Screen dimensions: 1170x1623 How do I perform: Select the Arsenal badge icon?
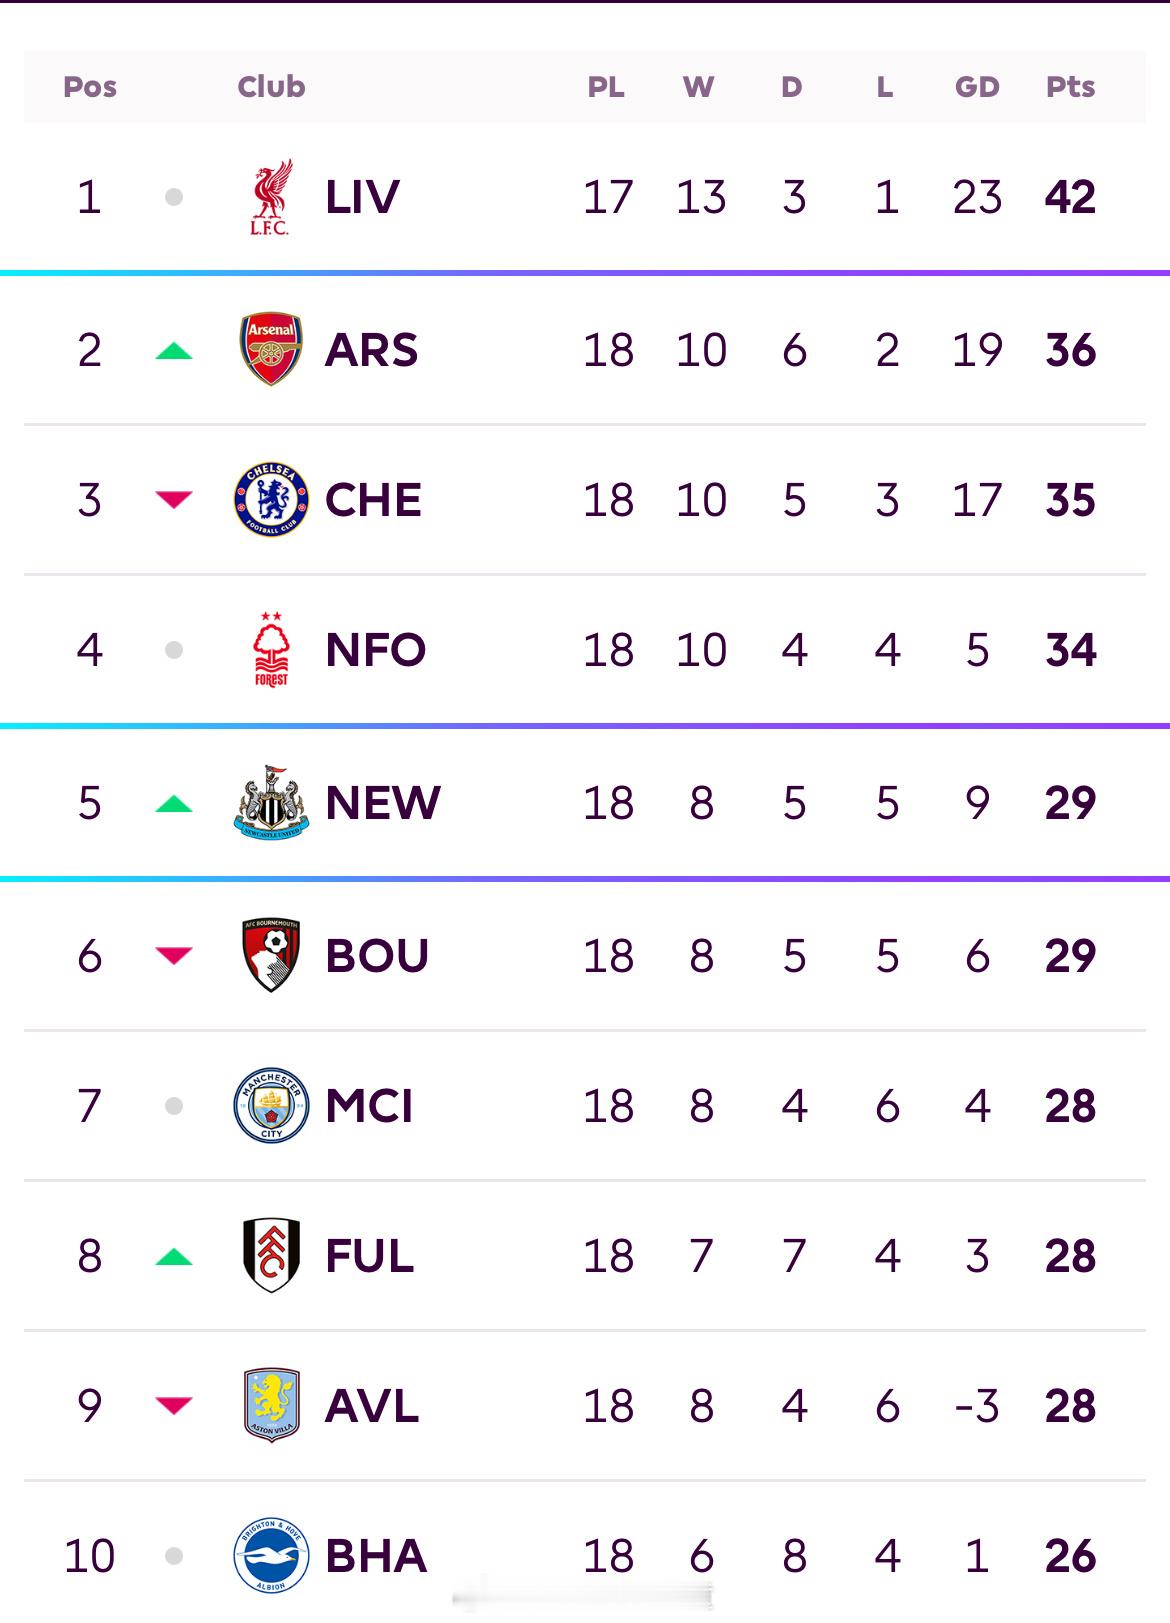[x=271, y=349]
